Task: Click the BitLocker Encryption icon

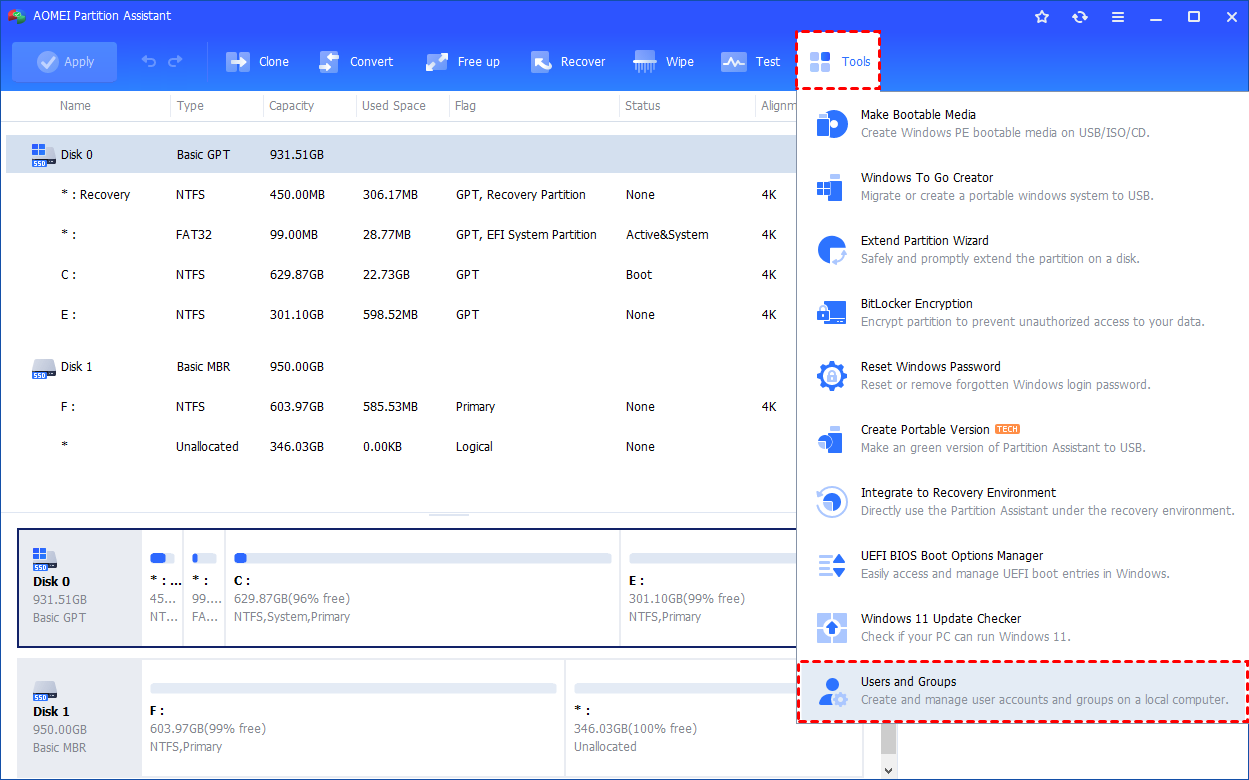Action: coord(831,312)
